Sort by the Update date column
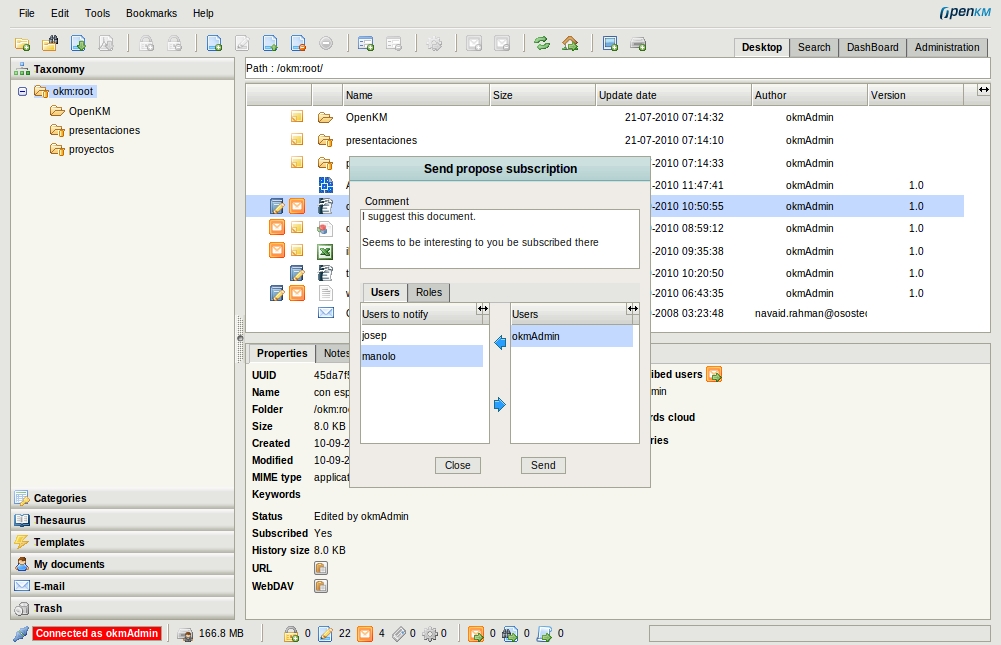 674,95
